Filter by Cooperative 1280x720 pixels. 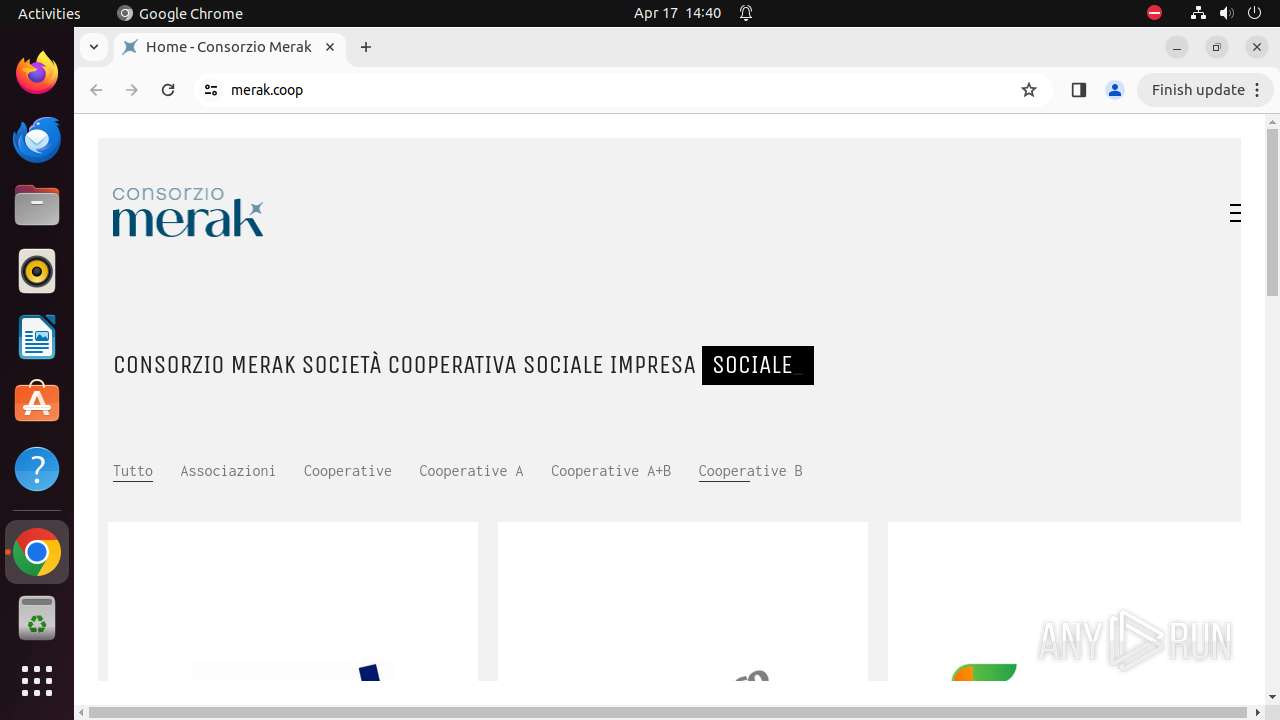click(348, 471)
